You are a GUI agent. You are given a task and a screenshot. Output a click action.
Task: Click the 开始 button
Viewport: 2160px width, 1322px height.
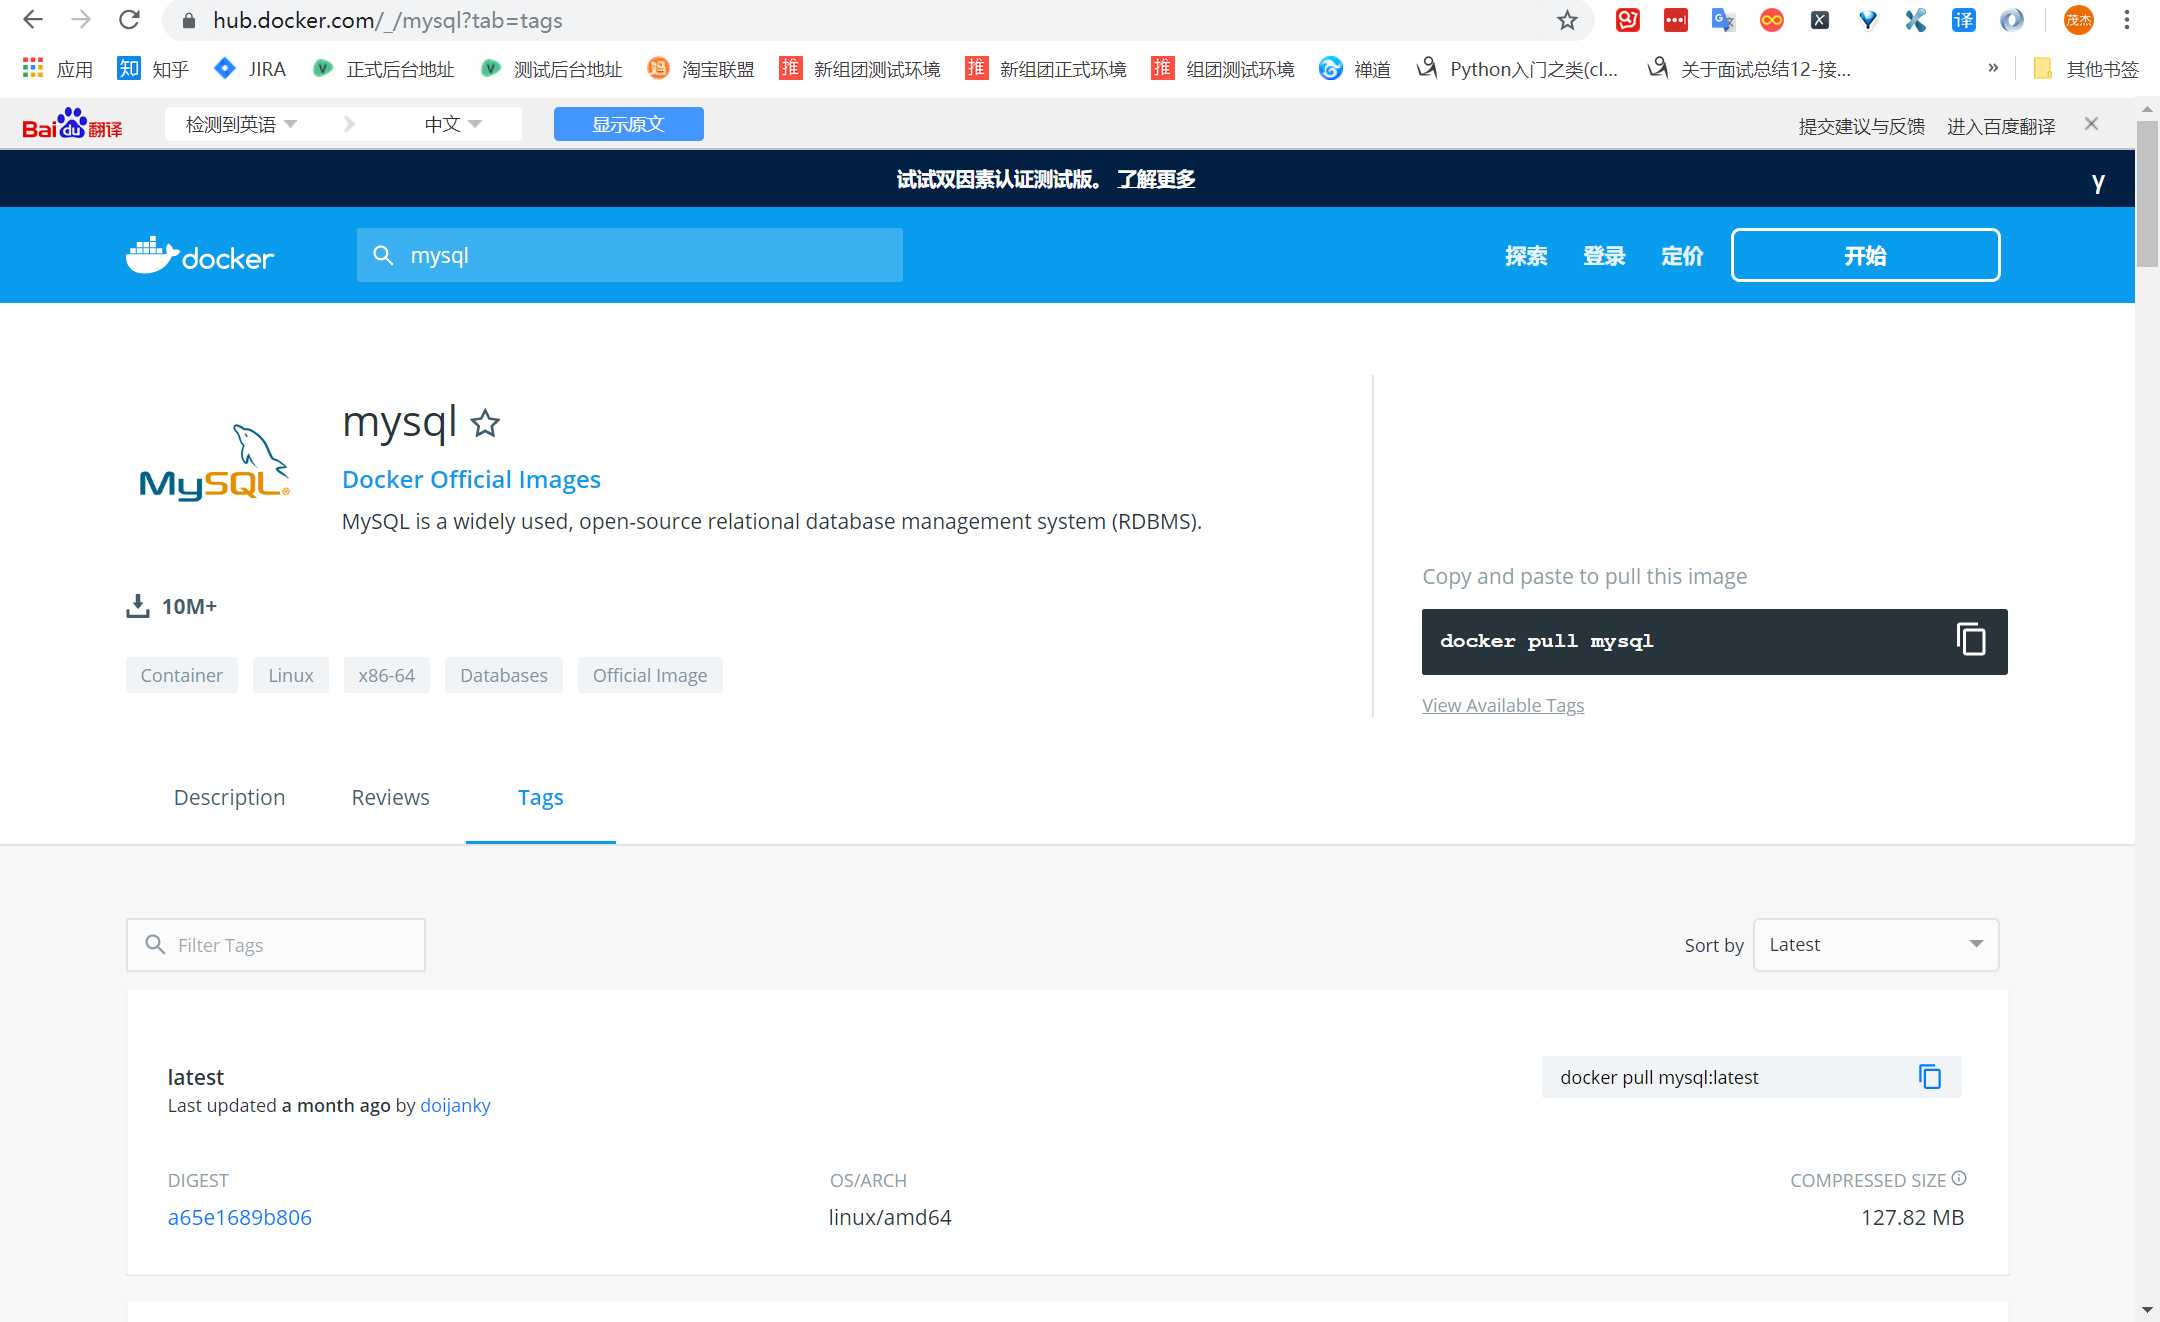pyautogui.click(x=1866, y=255)
